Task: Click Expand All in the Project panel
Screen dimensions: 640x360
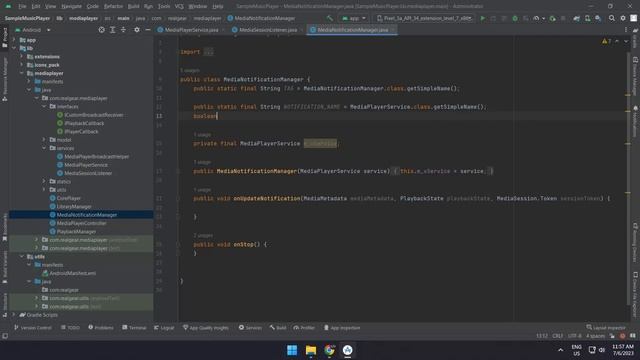Action: point(112,30)
